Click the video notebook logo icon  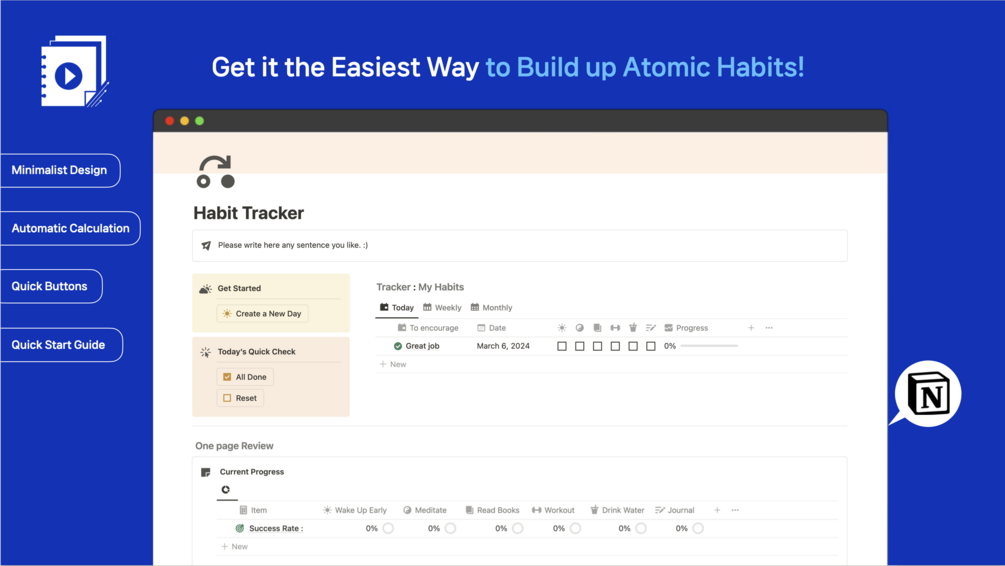pos(74,71)
